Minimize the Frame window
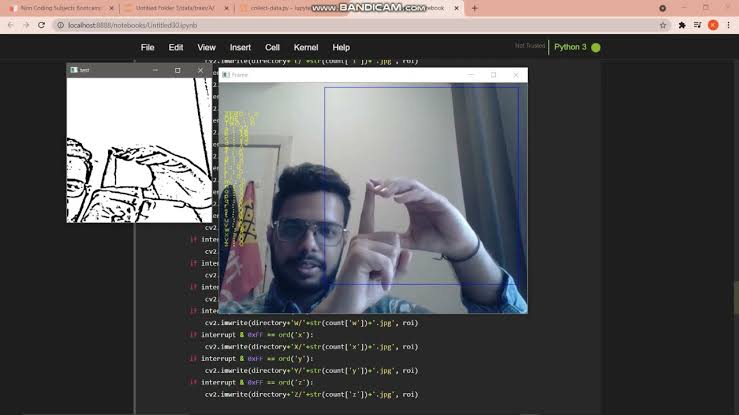The image size is (739, 415). point(471,74)
